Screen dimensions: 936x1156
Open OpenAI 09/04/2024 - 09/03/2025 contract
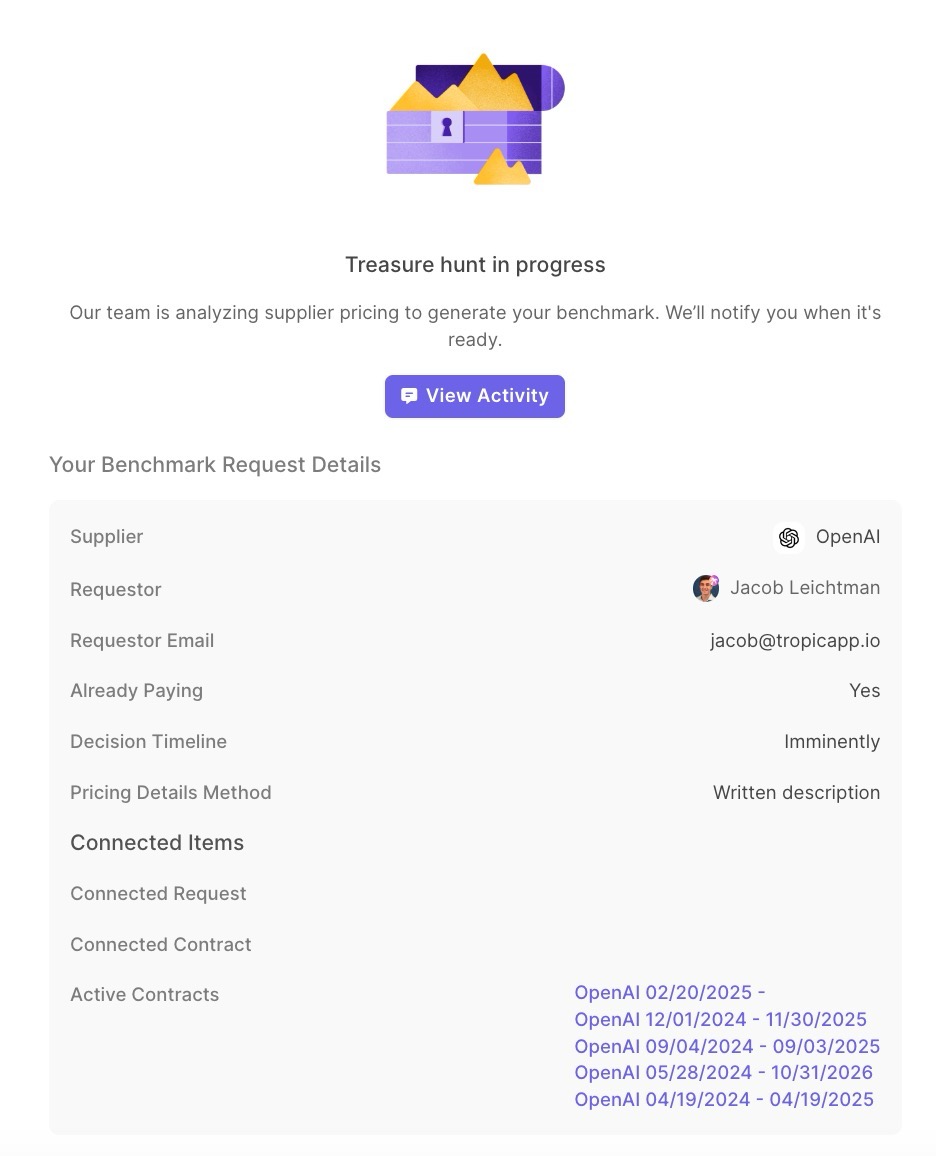point(727,1046)
